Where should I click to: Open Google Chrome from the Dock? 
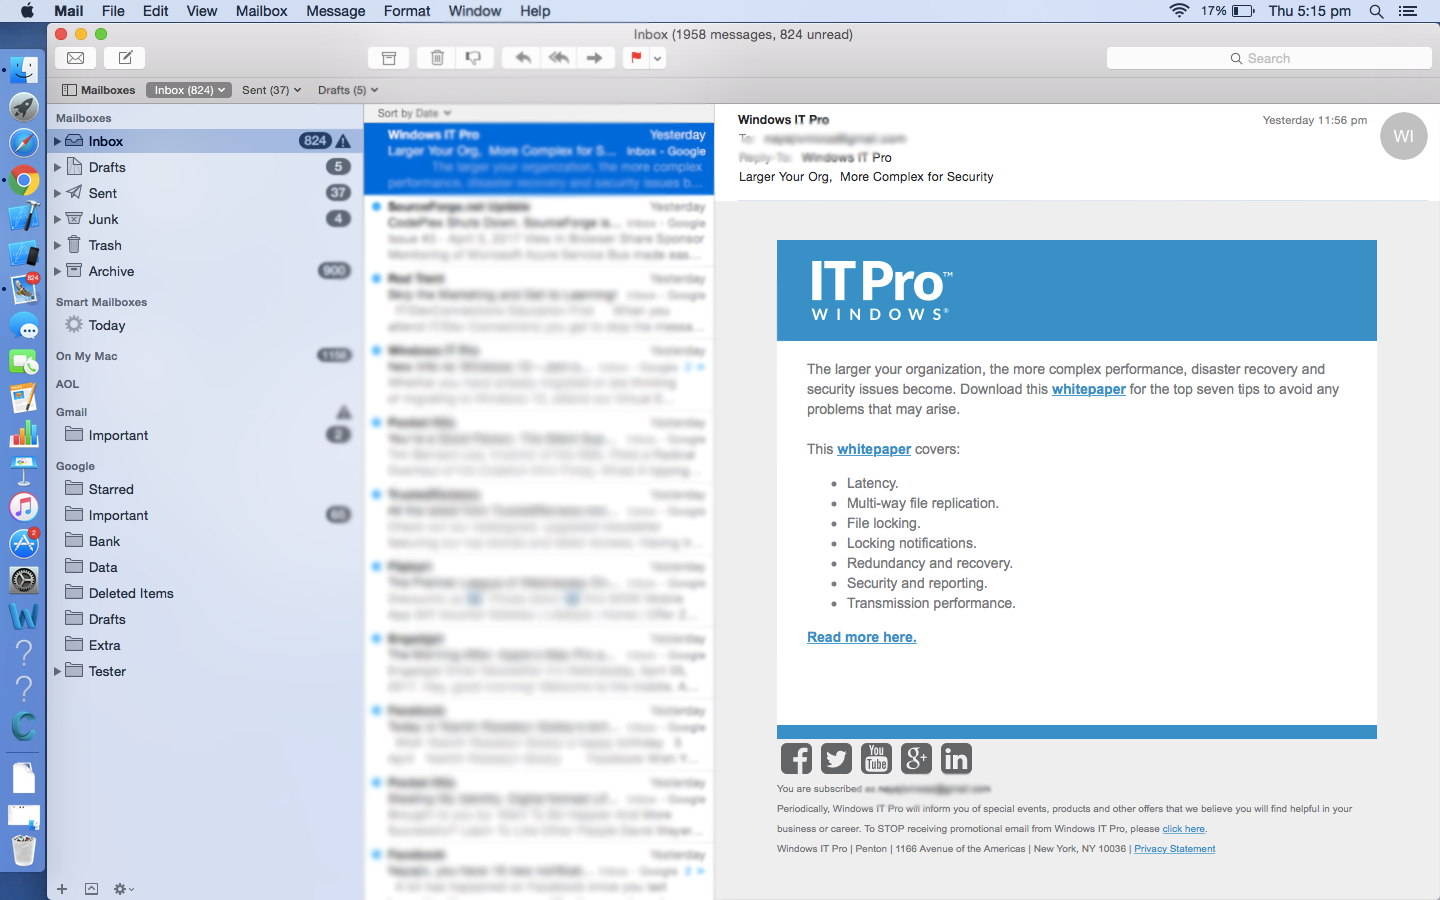pos(24,181)
